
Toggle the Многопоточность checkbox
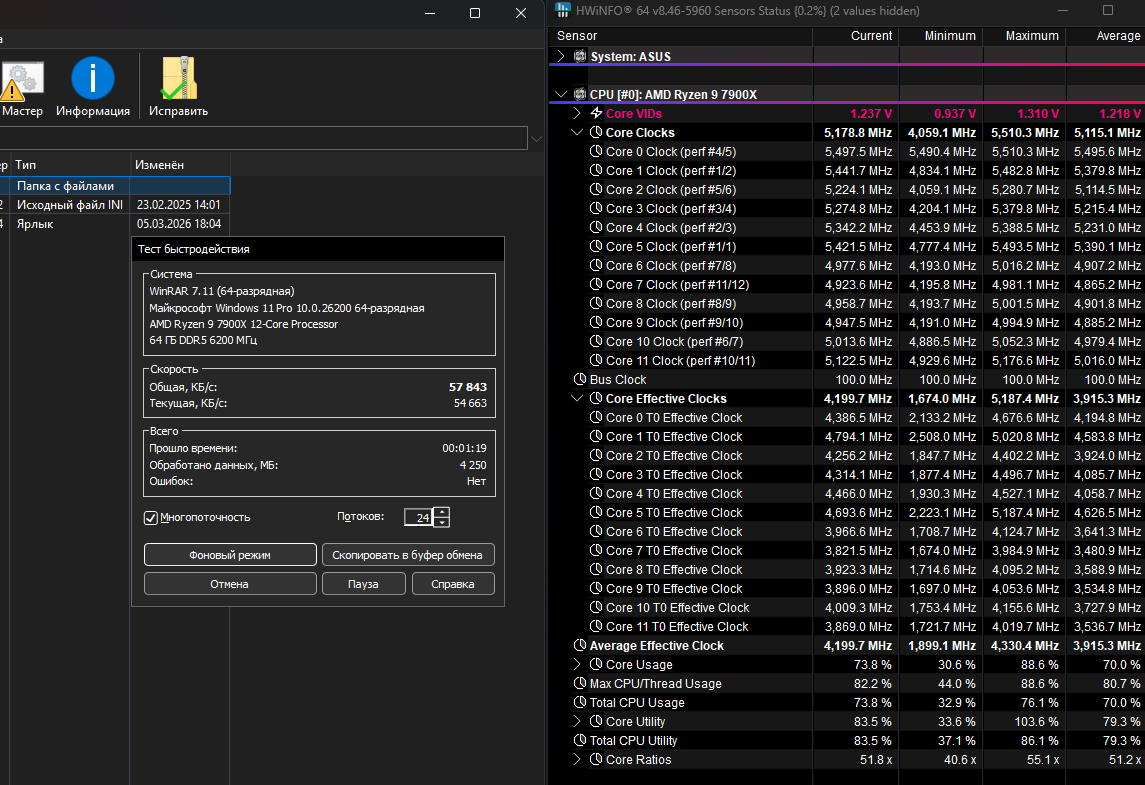[x=151, y=518]
